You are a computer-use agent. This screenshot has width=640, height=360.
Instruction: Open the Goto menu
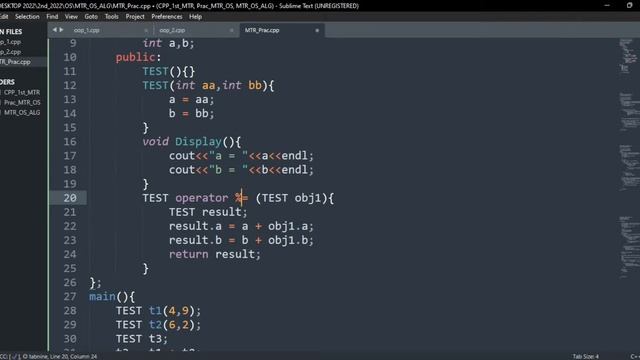(x=91, y=17)
